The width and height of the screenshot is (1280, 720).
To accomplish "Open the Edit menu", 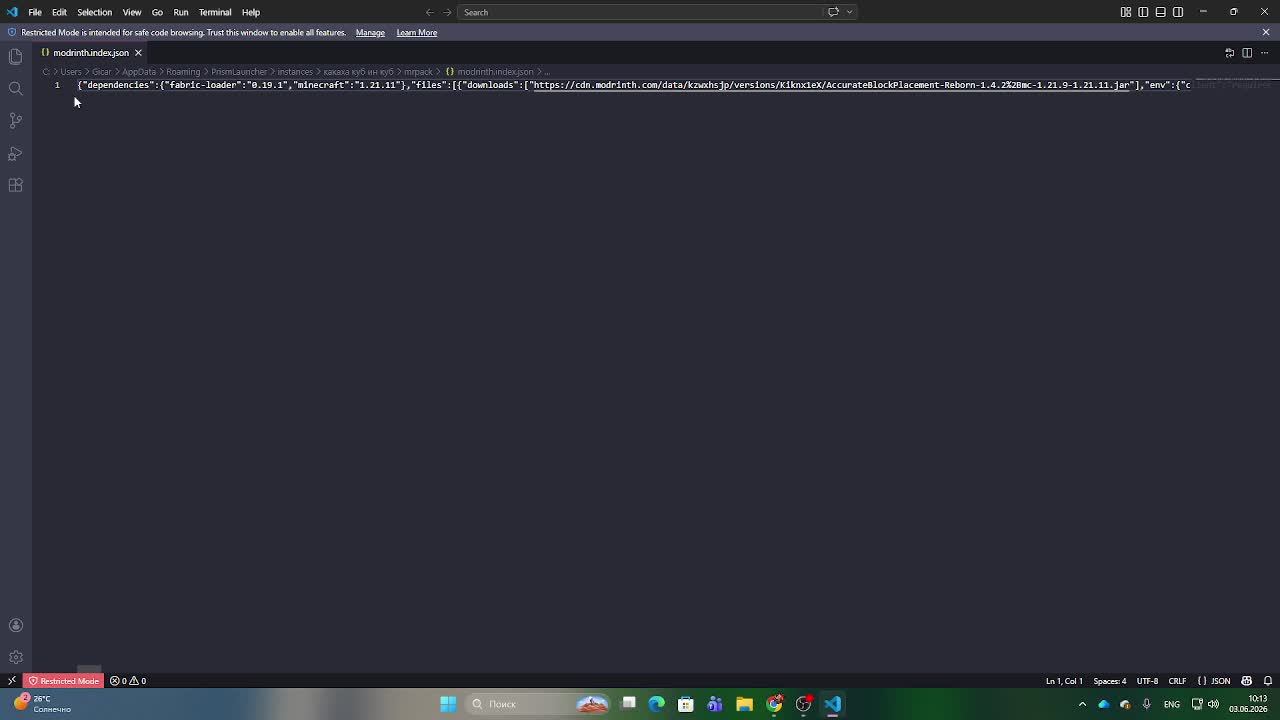I will (x=59, y=12).
